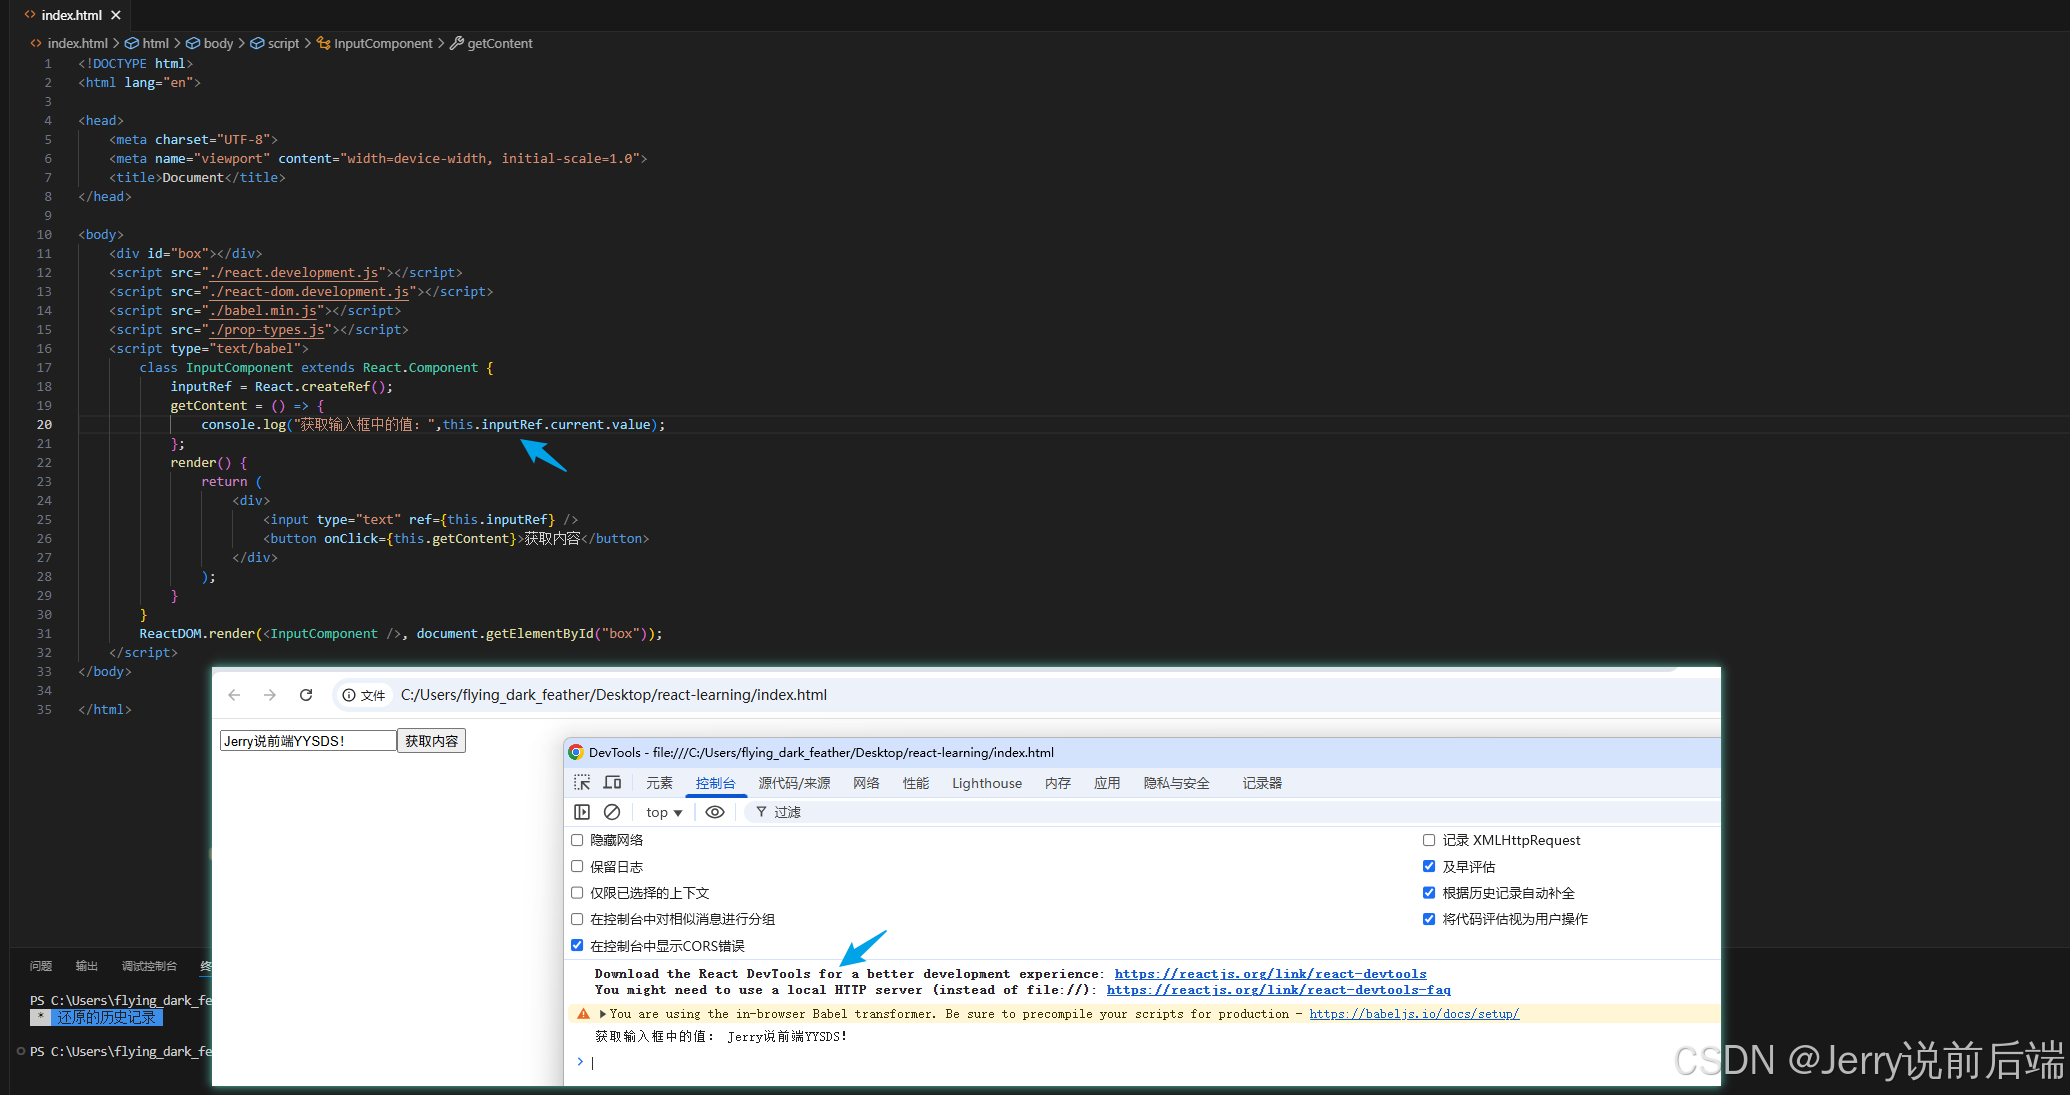Switch to the Lighthouse tab

click(986, 783)
